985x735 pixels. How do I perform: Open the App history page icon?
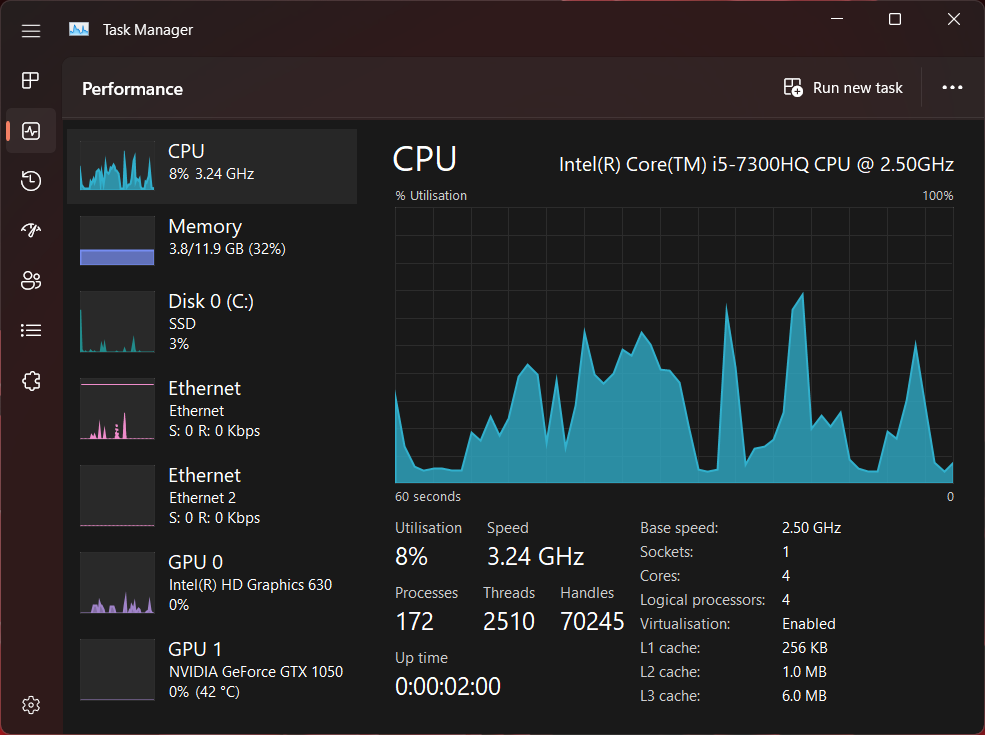click(x=31, y=181)
